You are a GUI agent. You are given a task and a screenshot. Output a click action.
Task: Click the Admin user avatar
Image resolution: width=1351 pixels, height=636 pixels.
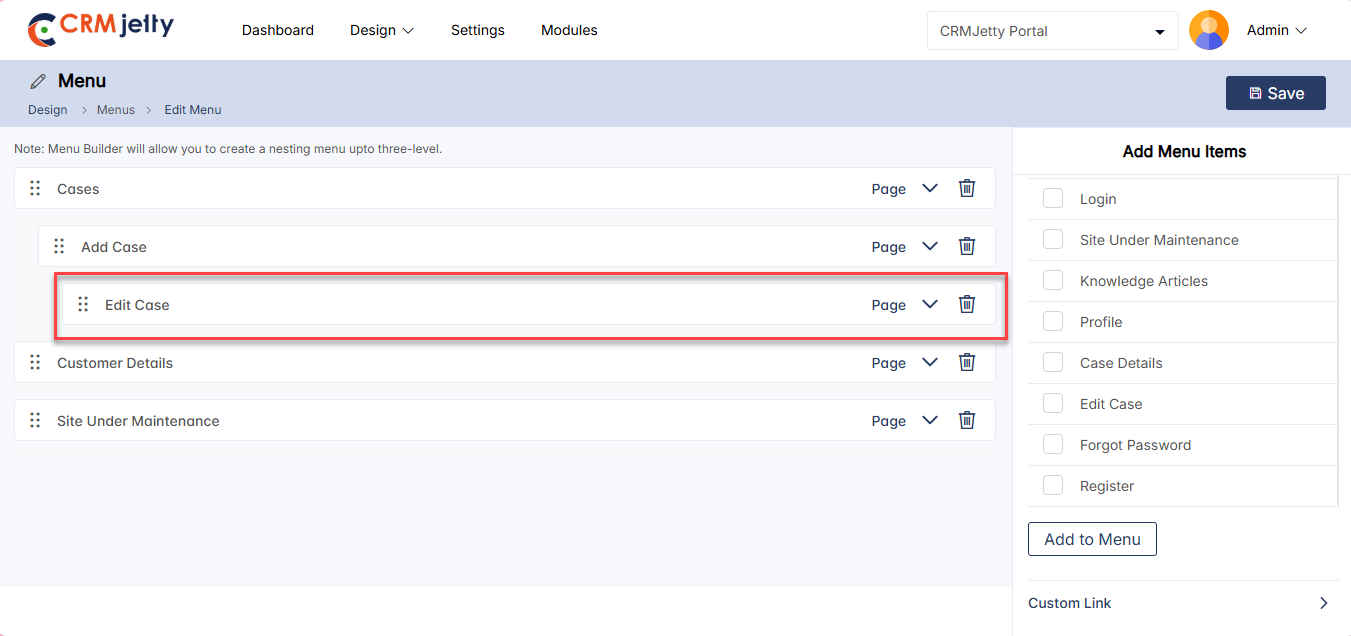click(x=1208, y=31)
